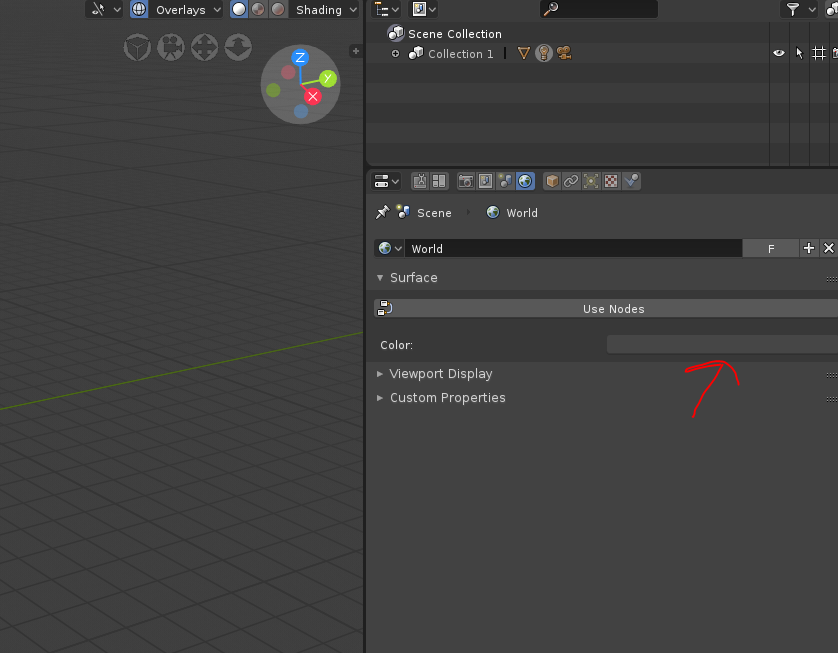Open the world Color swatch

722,345
